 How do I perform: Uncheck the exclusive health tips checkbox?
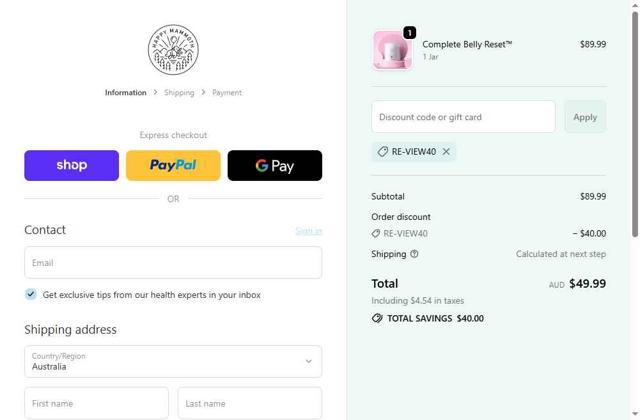pos(31,295)
